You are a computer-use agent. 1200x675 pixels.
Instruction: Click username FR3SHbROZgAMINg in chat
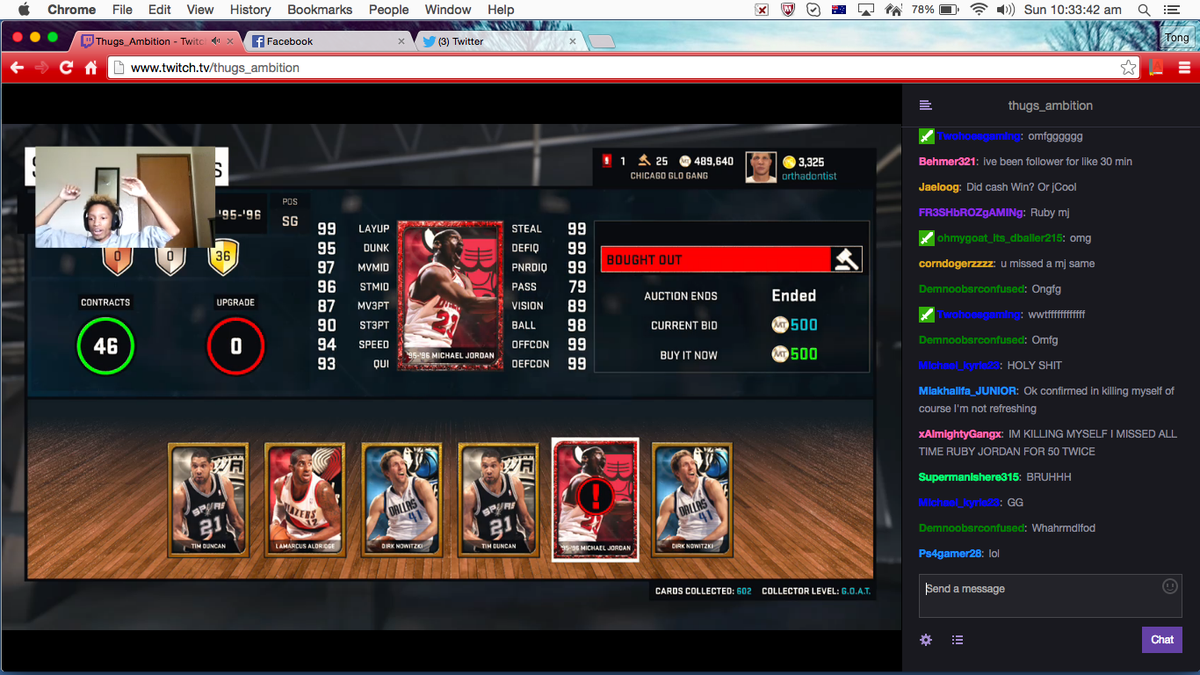(971, 212)
